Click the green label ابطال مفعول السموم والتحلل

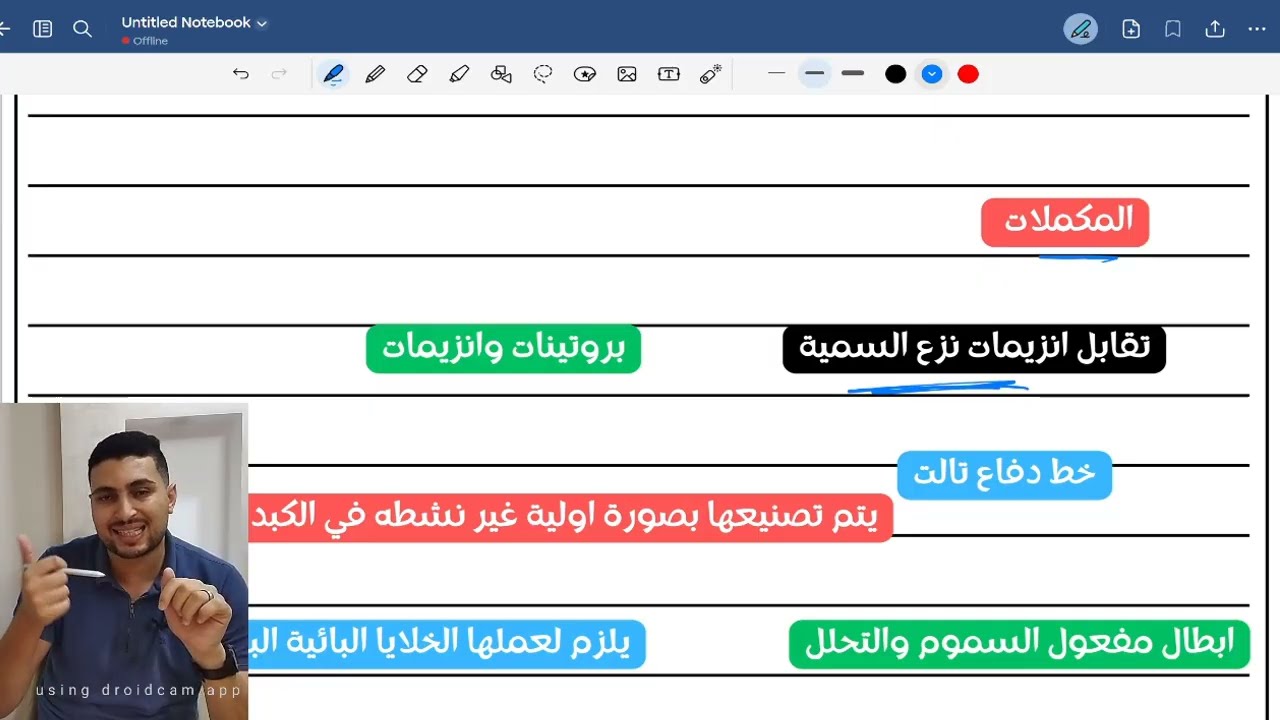pyautogui.click(x=1019, y=644)
